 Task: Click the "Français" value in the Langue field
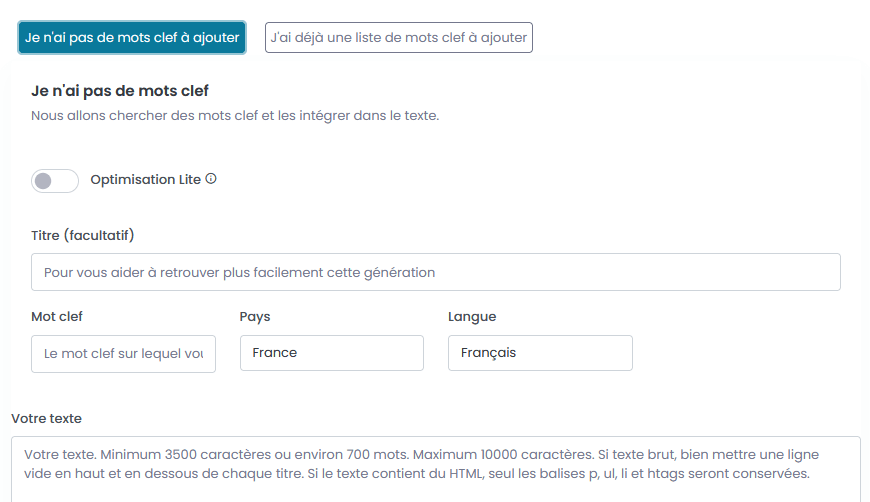click(488, 353)
